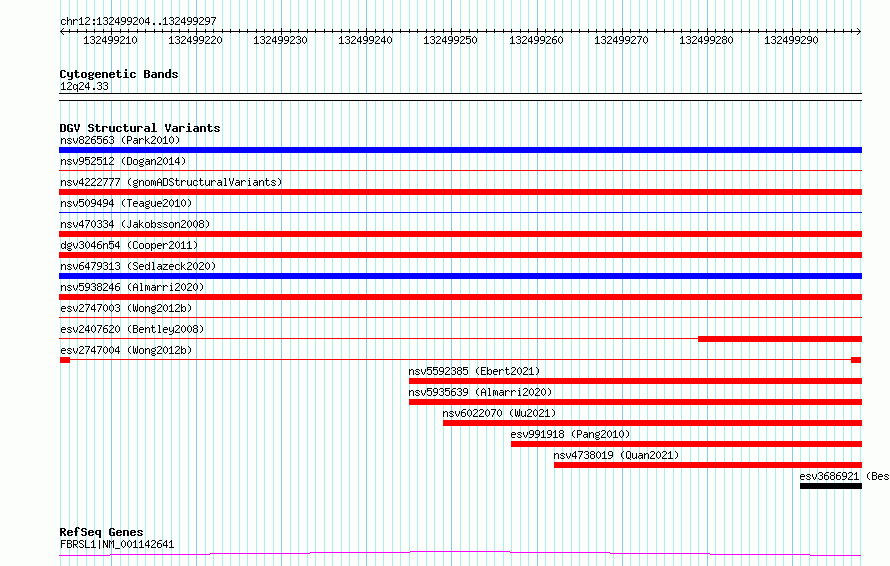Click the black bar under esv3686921
Viewport: 890px width, 566px height.
(831, 486)
